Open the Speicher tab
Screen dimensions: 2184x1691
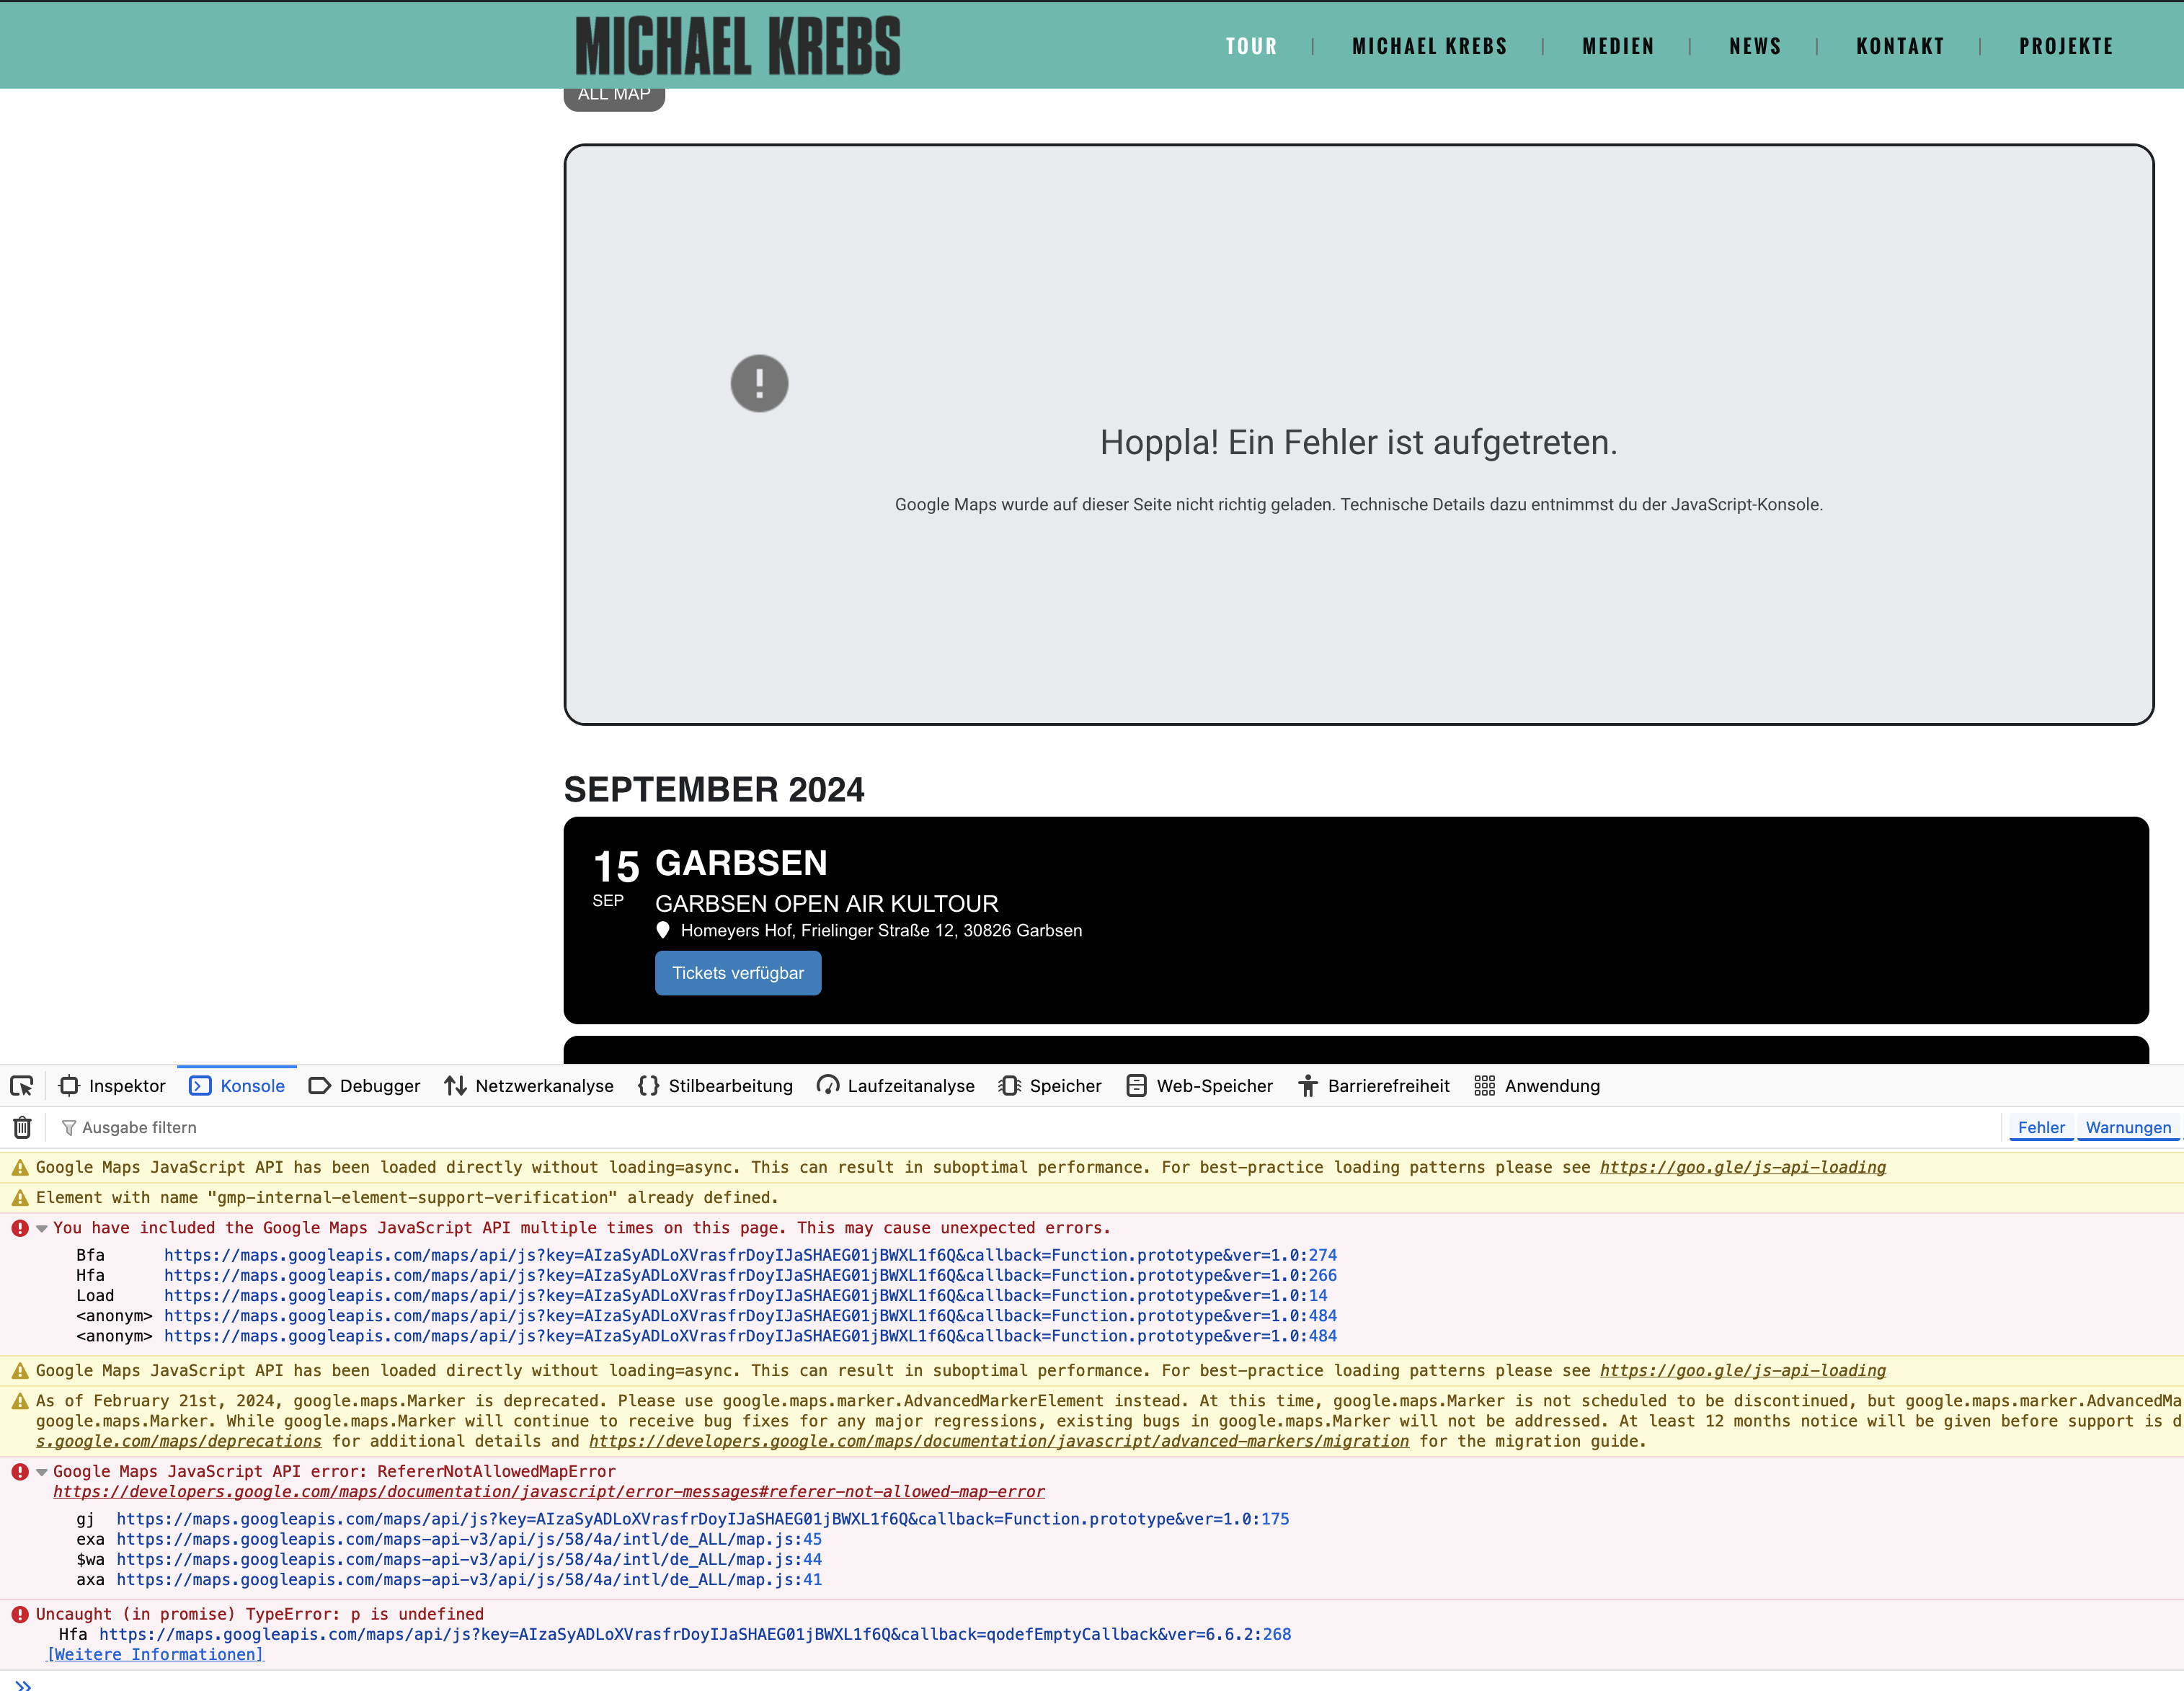pos(1050,1086)
